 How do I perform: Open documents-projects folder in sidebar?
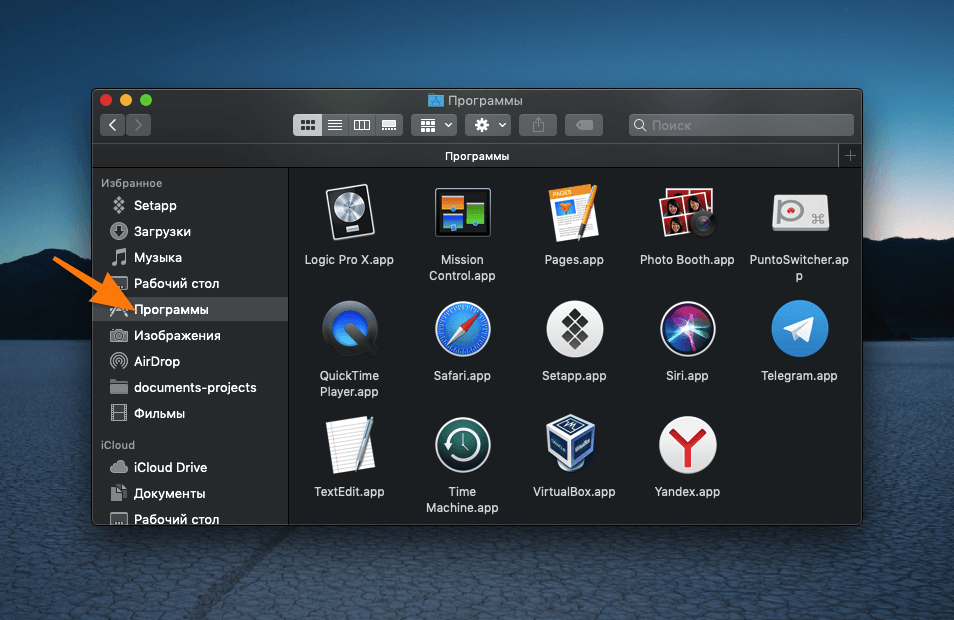pyautogui.click(x=190, y=388)
